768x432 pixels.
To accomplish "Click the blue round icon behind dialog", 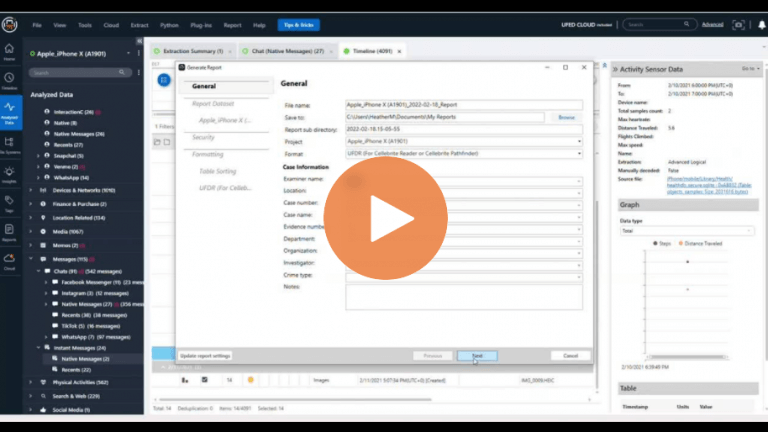I will tap(164, 80).
